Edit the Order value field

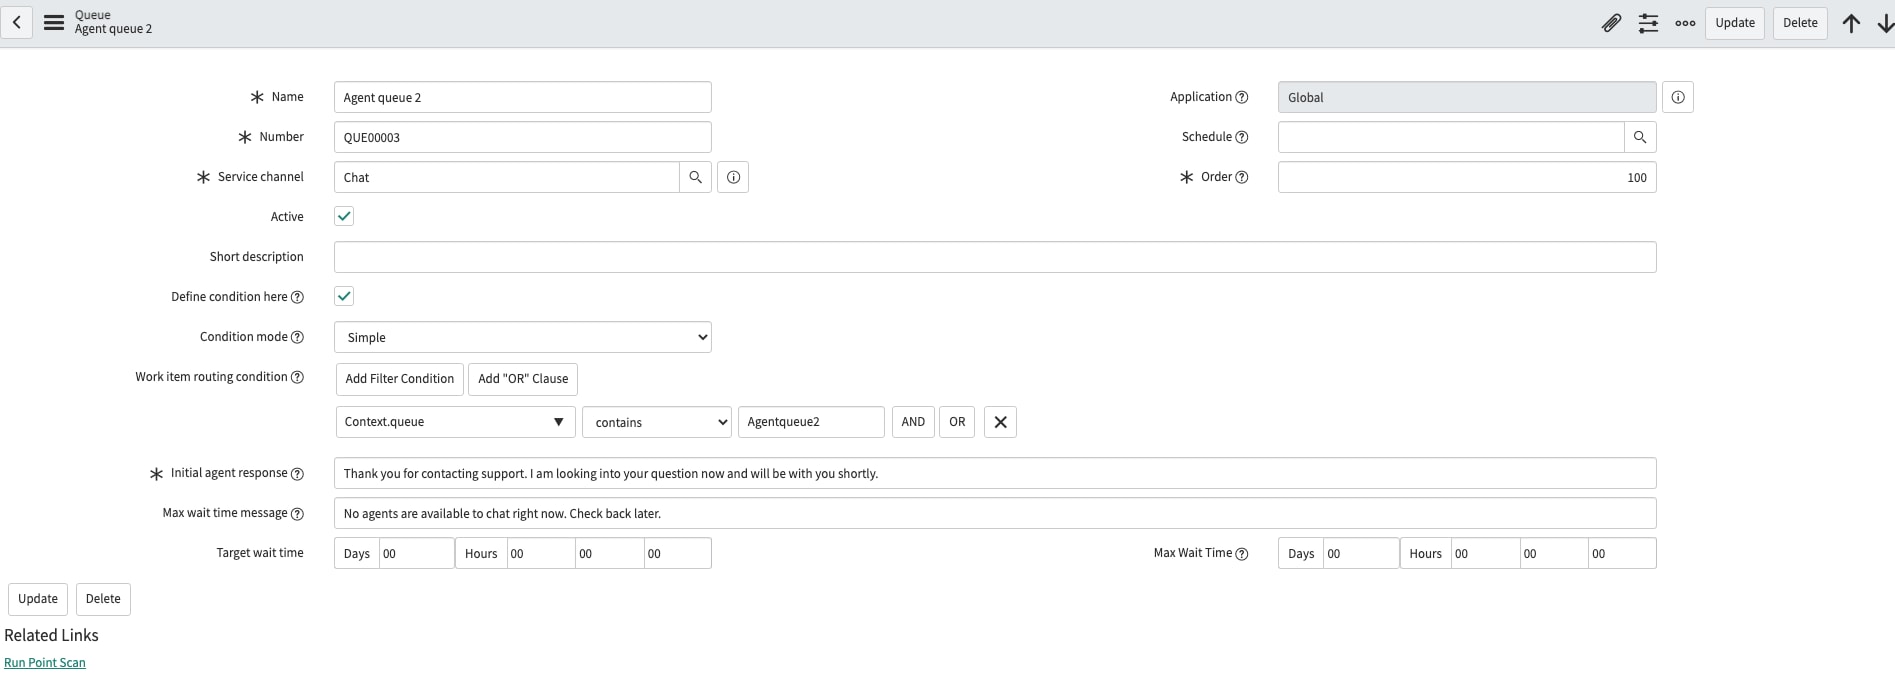pos(1467,177)
